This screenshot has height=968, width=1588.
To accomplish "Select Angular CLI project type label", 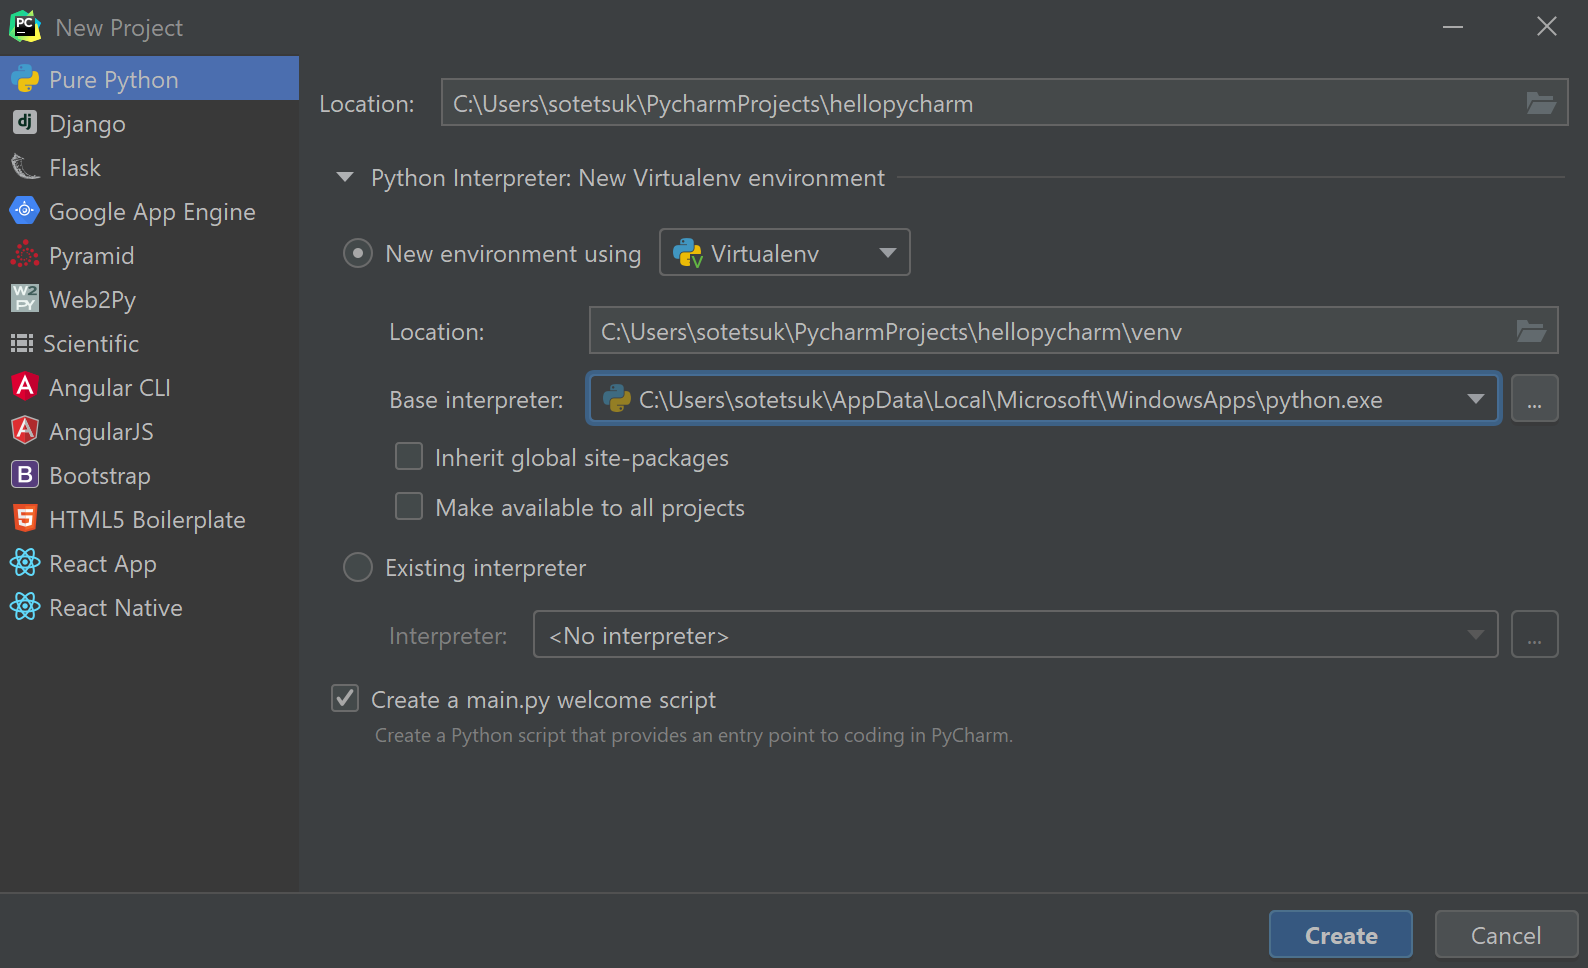I will (x=110, y=387).
